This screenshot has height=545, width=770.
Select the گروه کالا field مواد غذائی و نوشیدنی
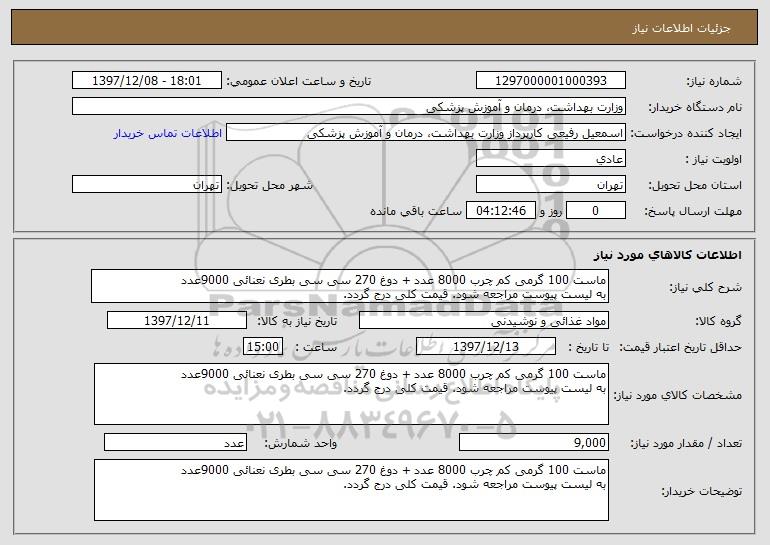pyautogui.click(x=484, y=321)
